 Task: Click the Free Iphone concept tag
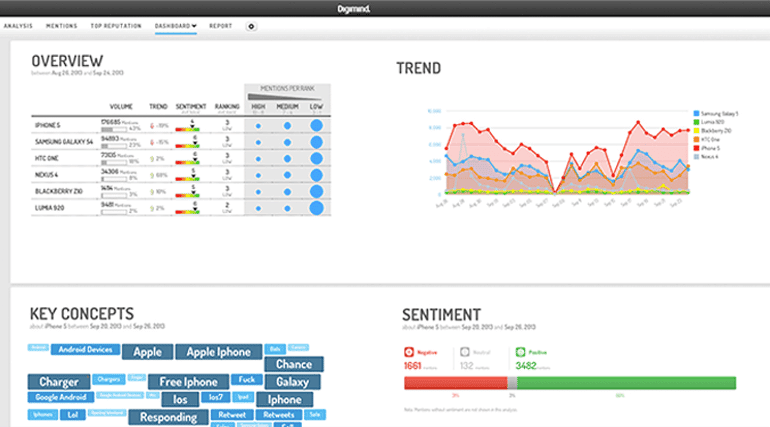[188, 382]
